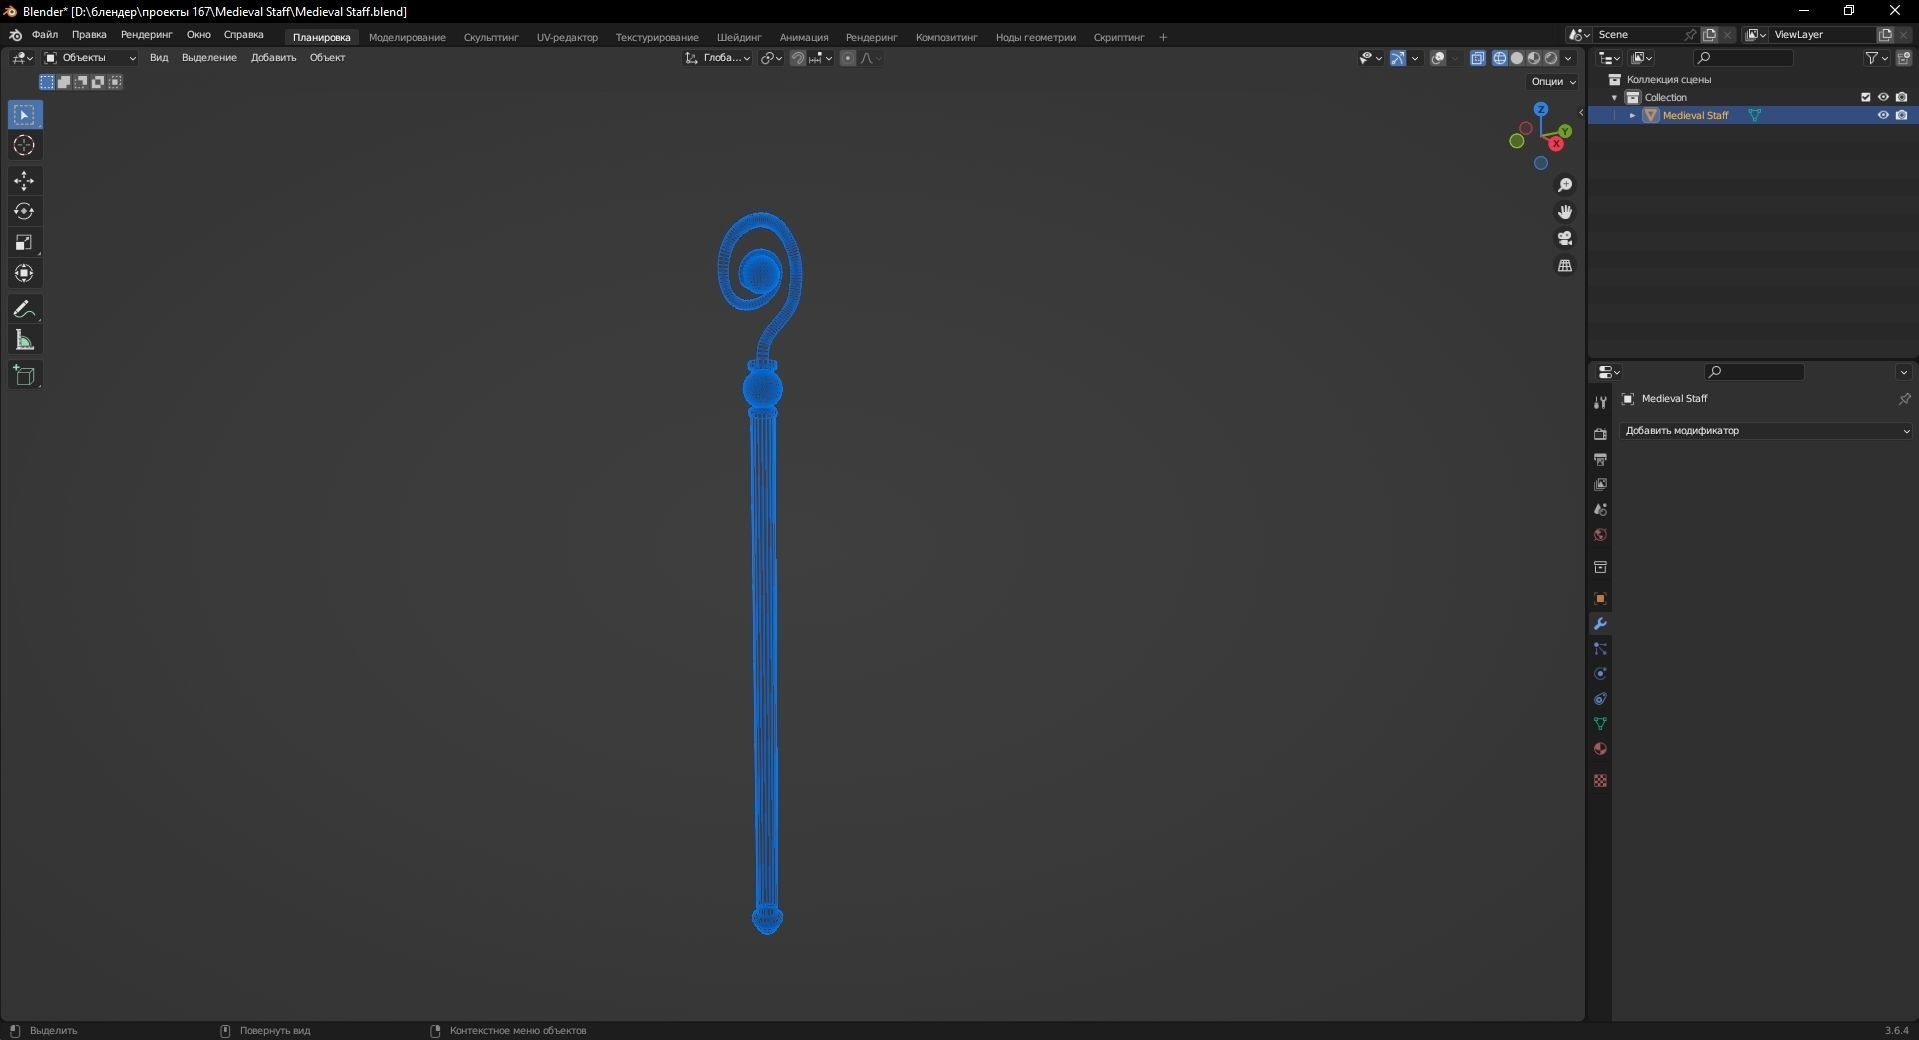Switch to Rendered viewport shading
The width and height of the screenshot is (1919, 1040).
1551,58
